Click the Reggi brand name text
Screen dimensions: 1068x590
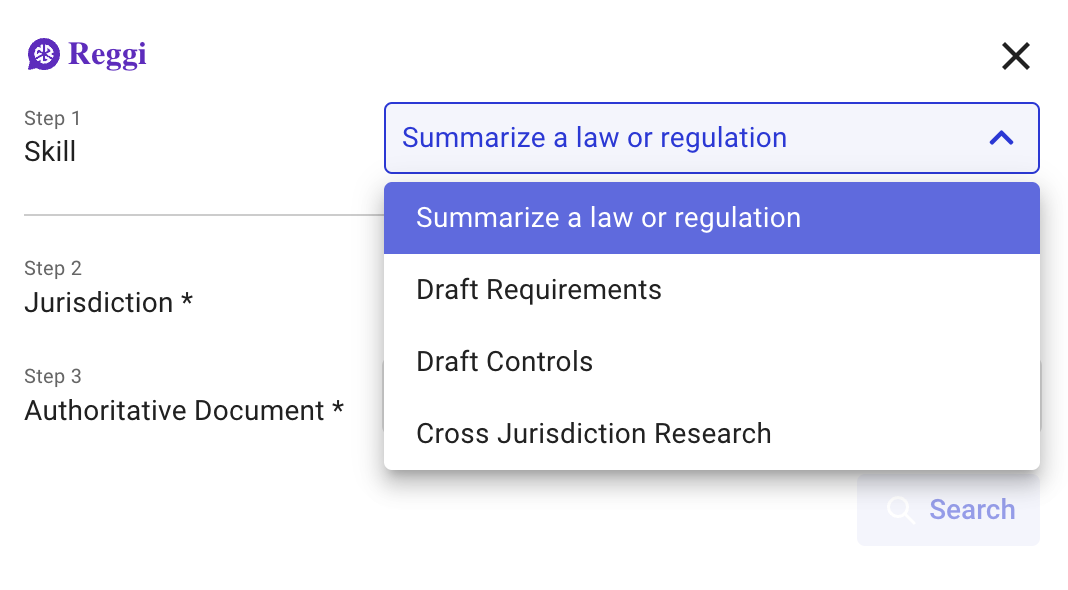click(107, 54)
